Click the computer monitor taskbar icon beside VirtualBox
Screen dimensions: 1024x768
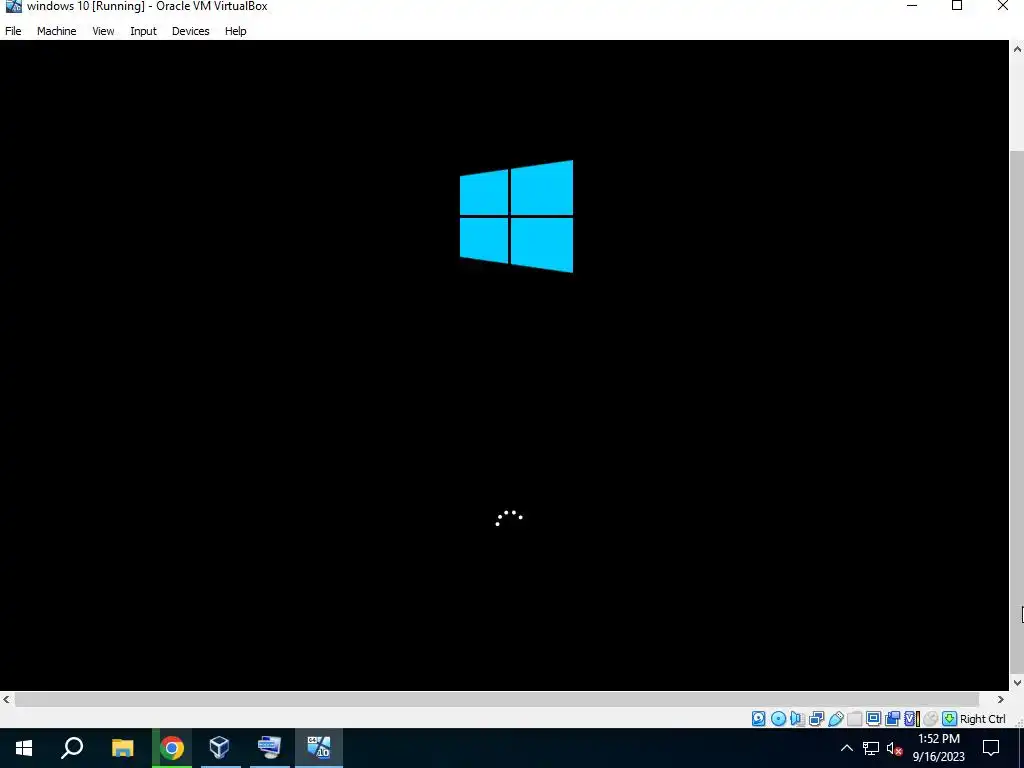[x=270, y=748]
